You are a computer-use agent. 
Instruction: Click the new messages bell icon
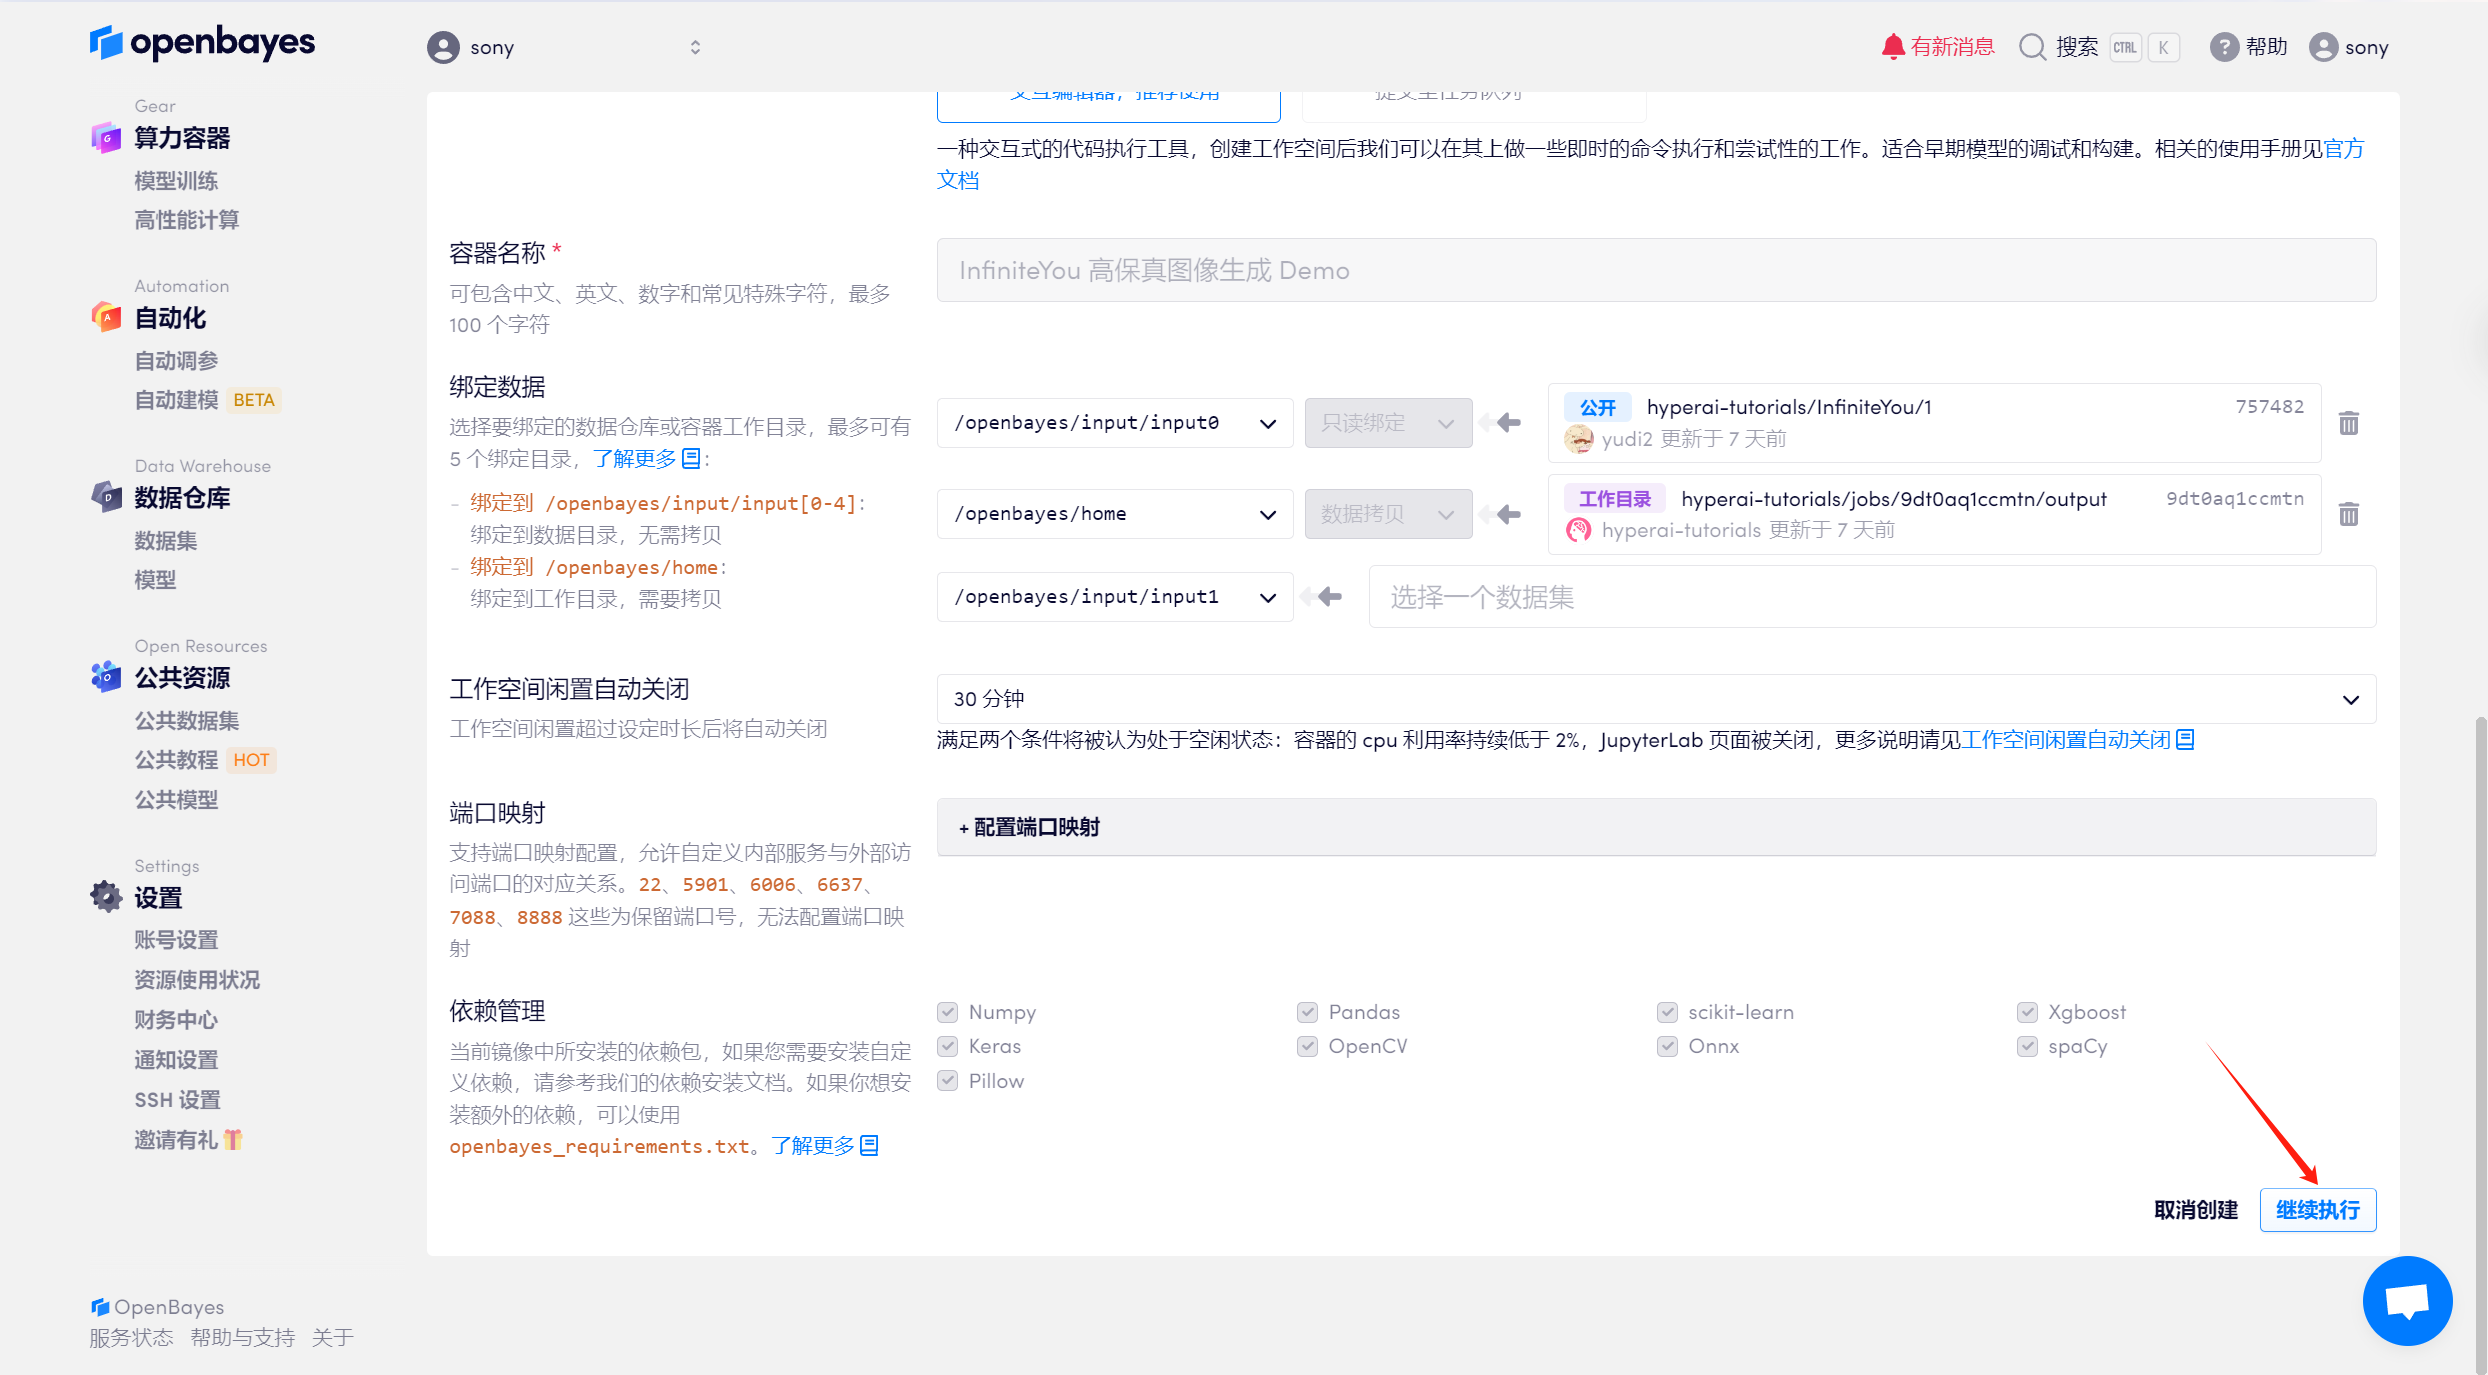(1892, 47)
